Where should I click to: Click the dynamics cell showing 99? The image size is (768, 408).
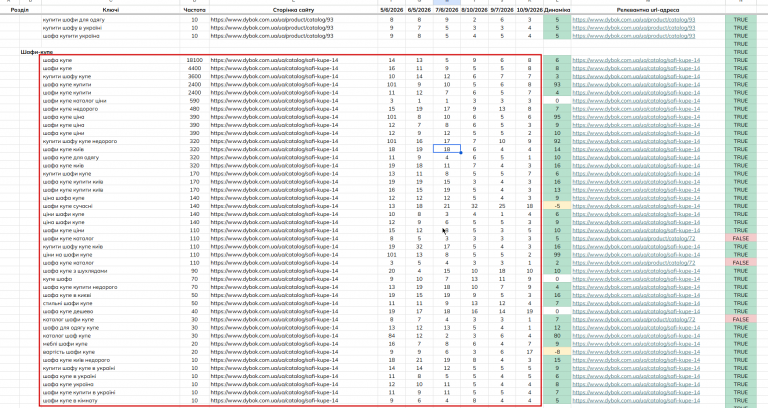[557, 255]
